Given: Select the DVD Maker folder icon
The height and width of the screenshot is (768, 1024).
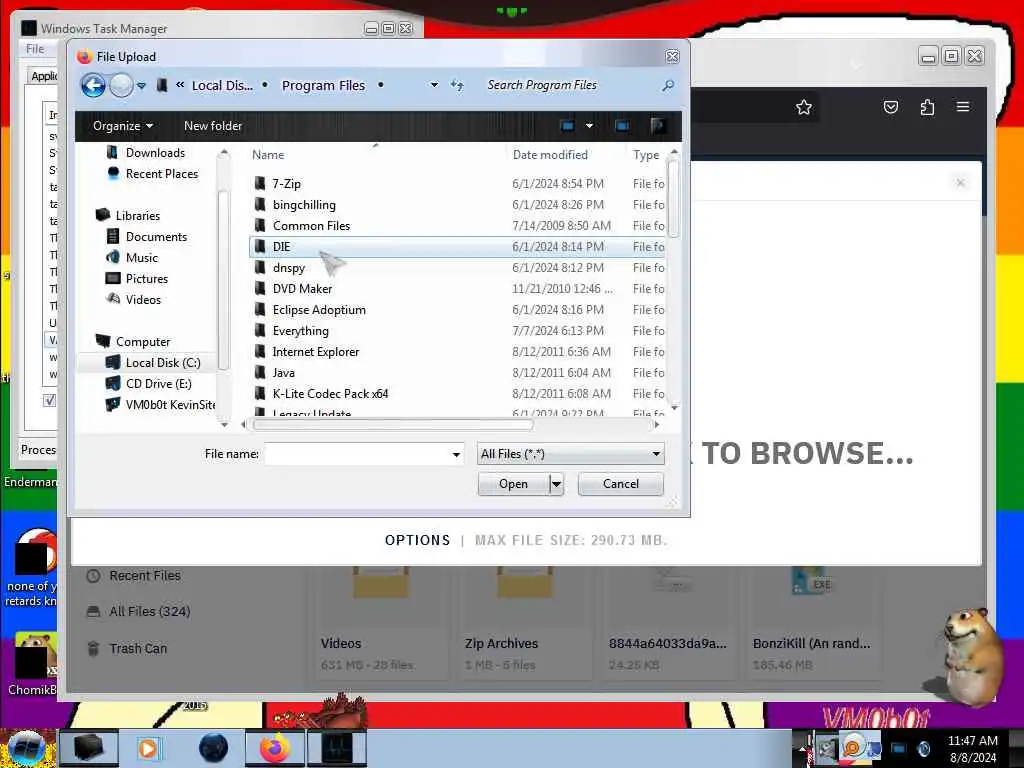Looking at the screenshot, I should tap(260, 289).
